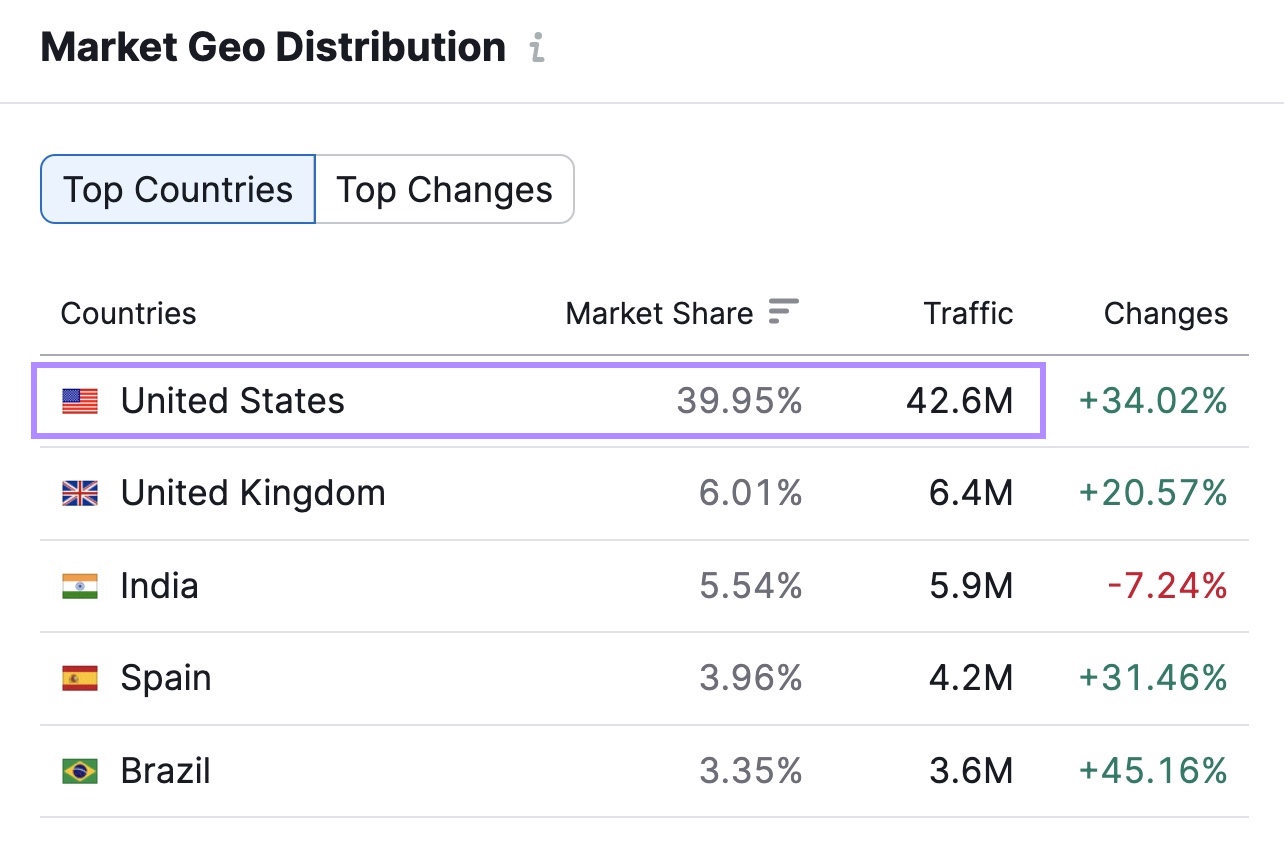This screenshot has height=848, width=1284.
Task: Click the Brazil flag icon
Action: click(80, 771)
